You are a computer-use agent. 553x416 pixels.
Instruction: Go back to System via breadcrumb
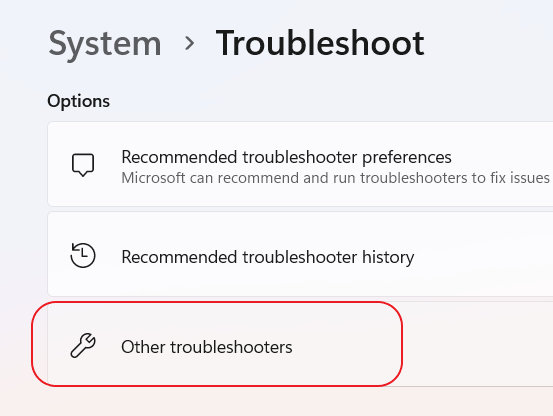coord(105,44)
